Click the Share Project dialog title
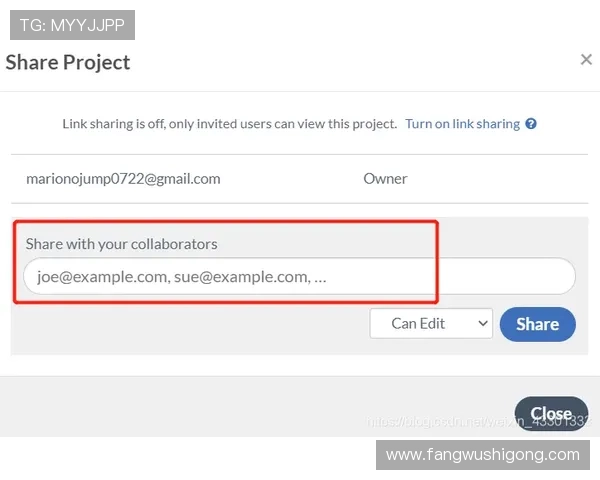 tap(68, 62)
